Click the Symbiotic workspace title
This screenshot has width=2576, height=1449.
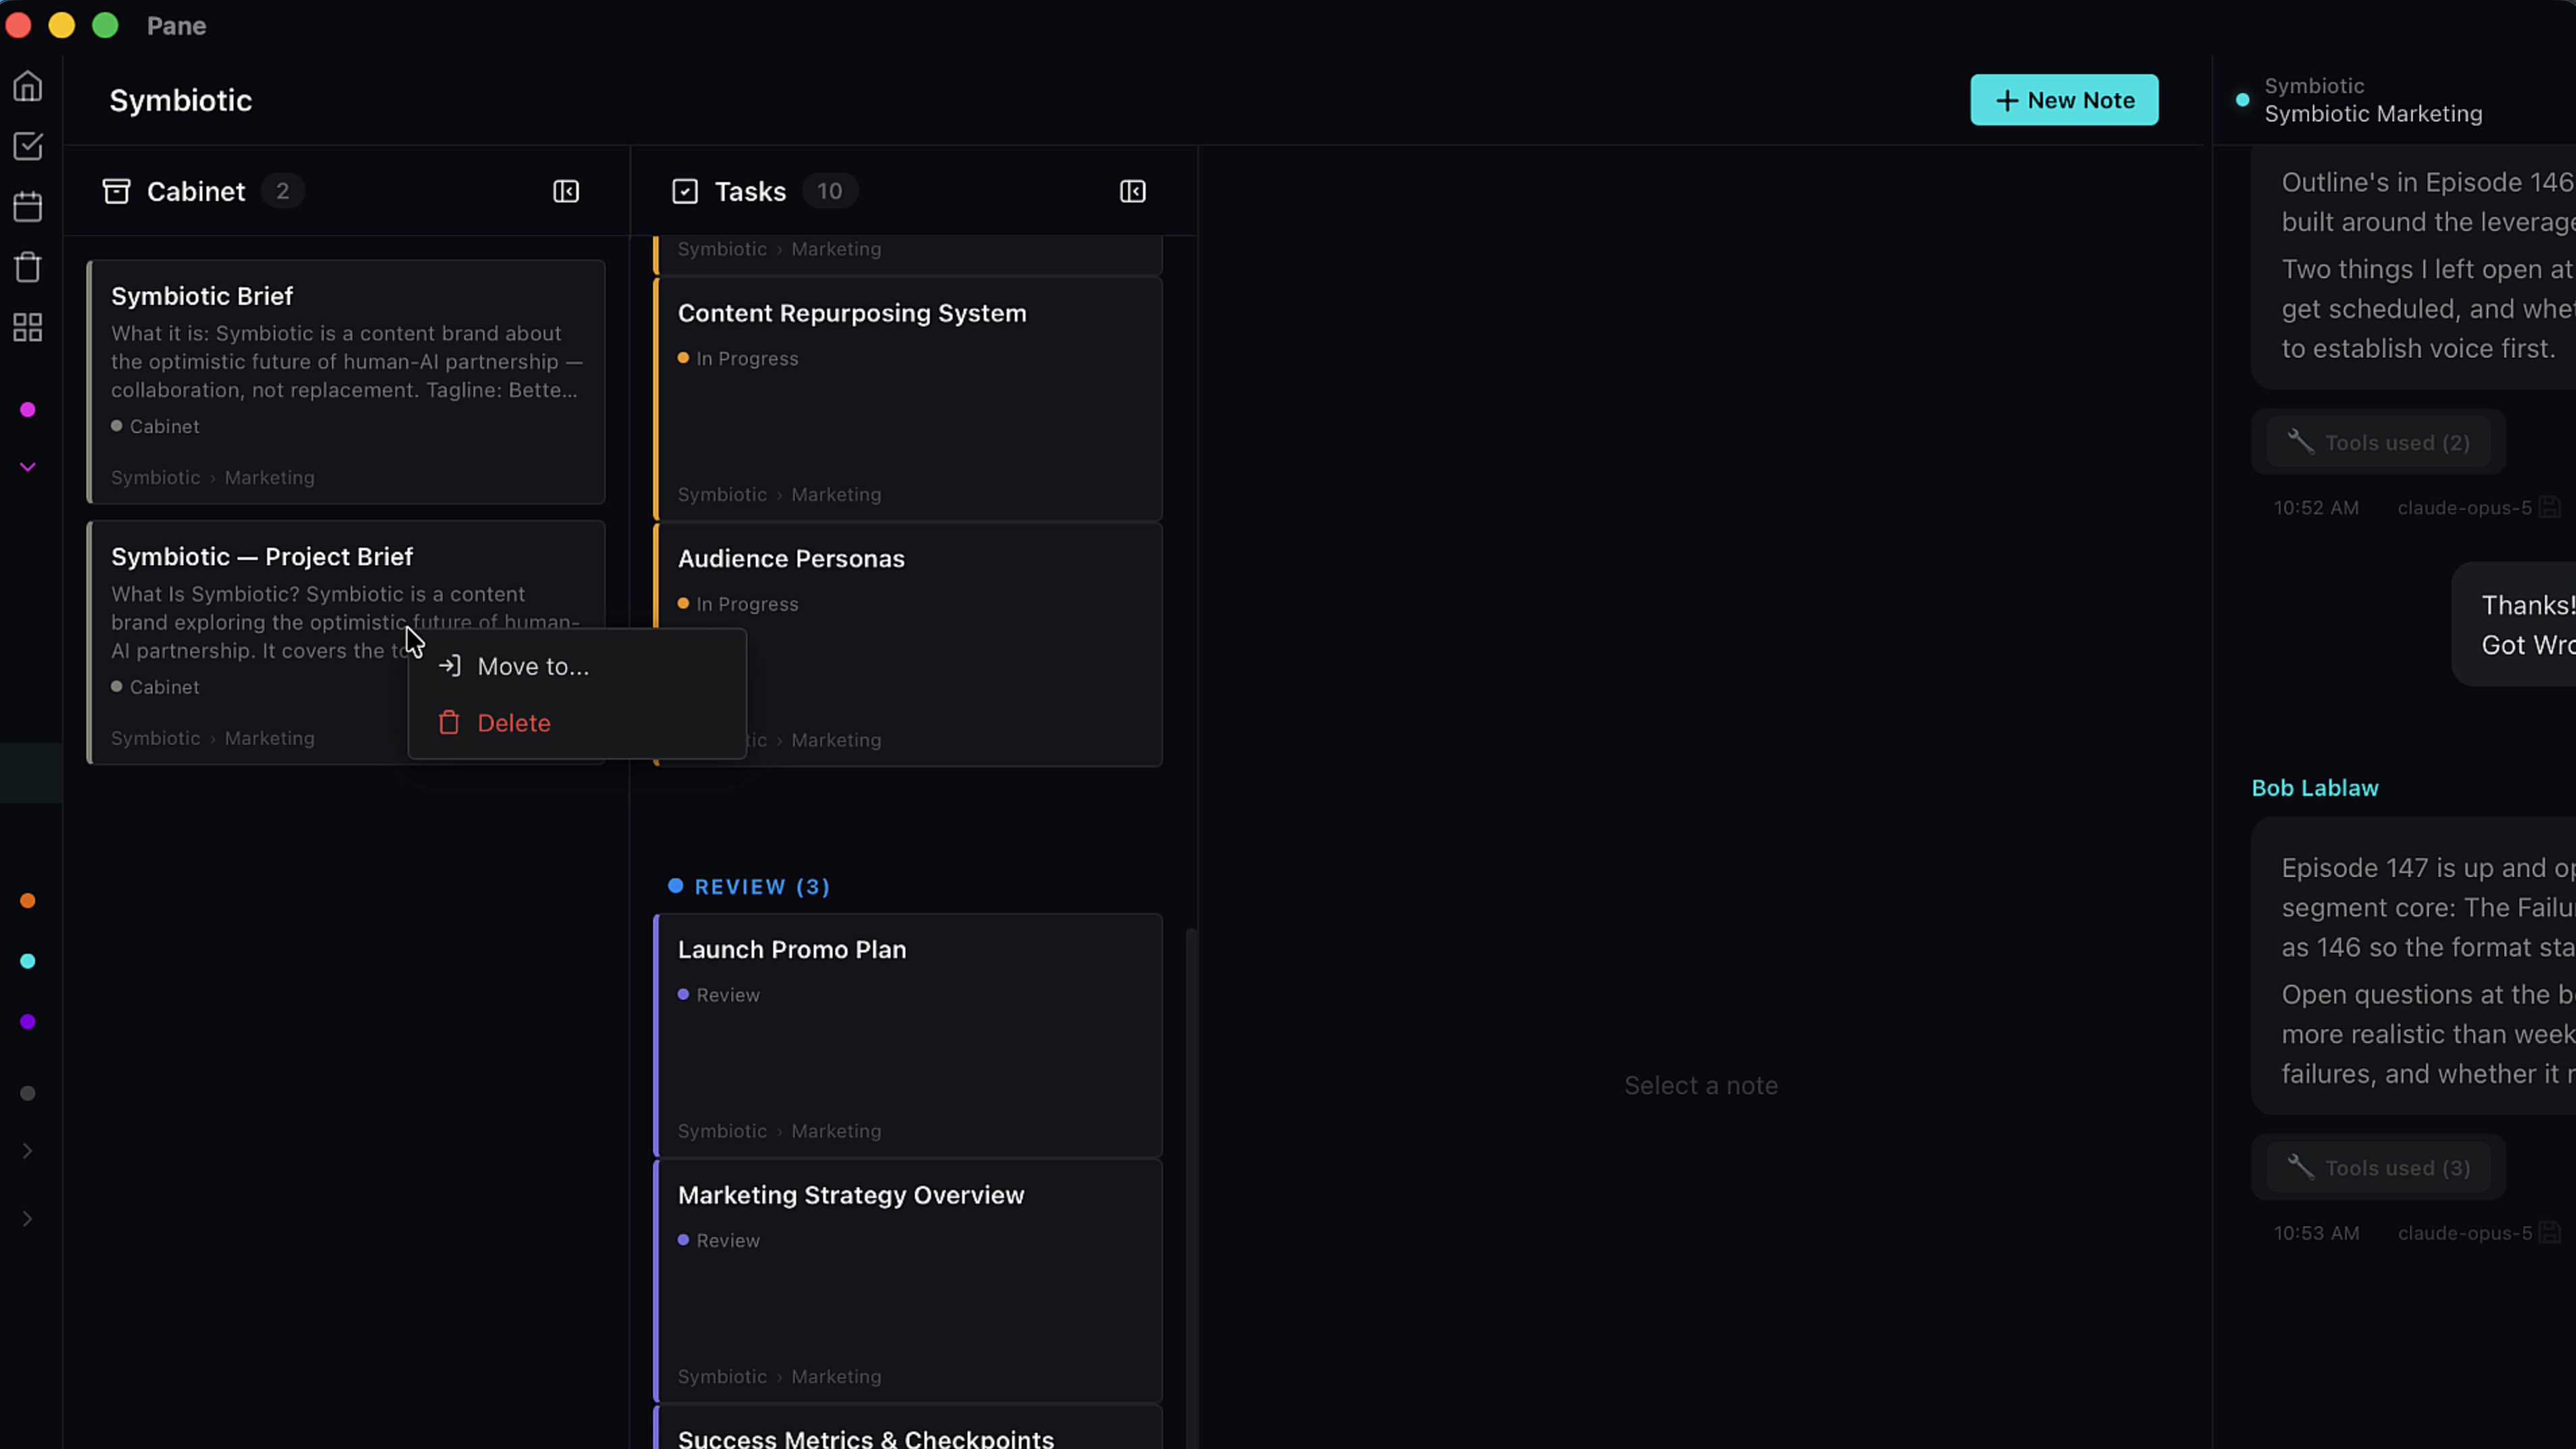click(x=181, y=100)
